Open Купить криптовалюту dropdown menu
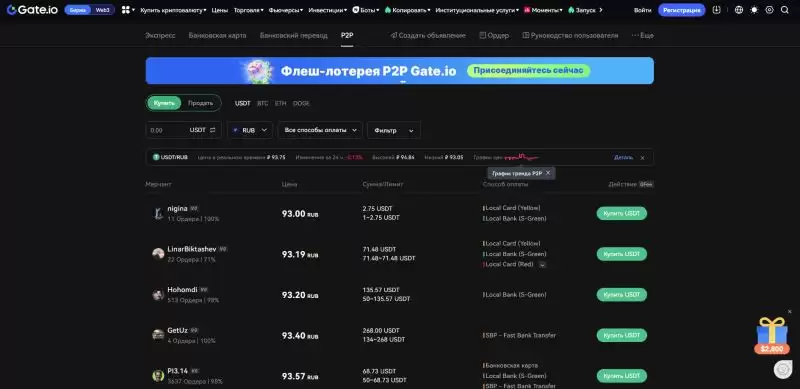This screenshot has height=389, width=800. tap(173, 10)
